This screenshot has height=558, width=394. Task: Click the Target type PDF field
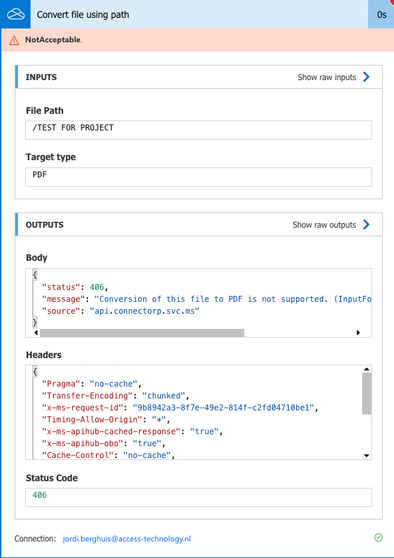coord(199,177)
